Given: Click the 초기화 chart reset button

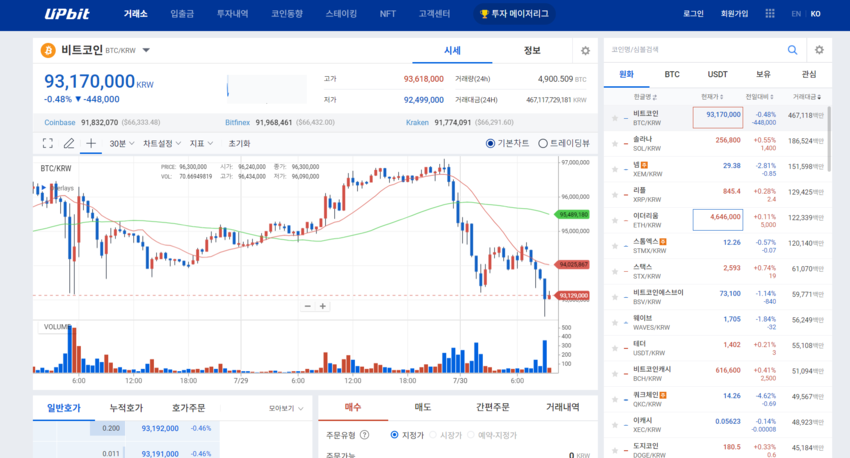Looking at the screenshot, I should pos(239,143).
